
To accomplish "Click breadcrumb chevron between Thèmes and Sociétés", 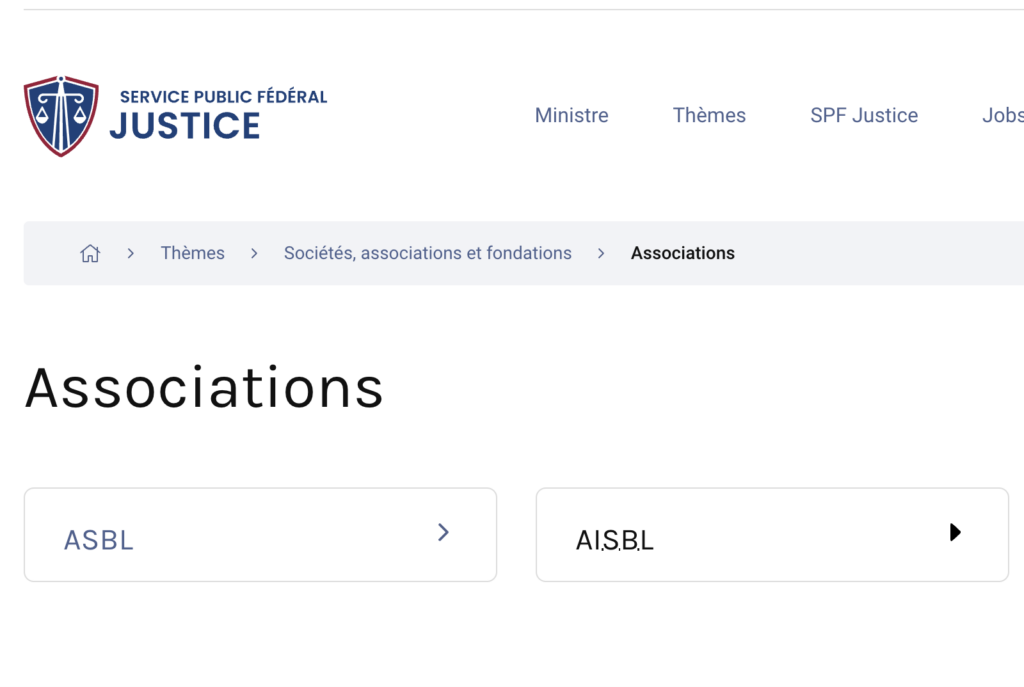I will pyautogui.click(x=254, y=254).
